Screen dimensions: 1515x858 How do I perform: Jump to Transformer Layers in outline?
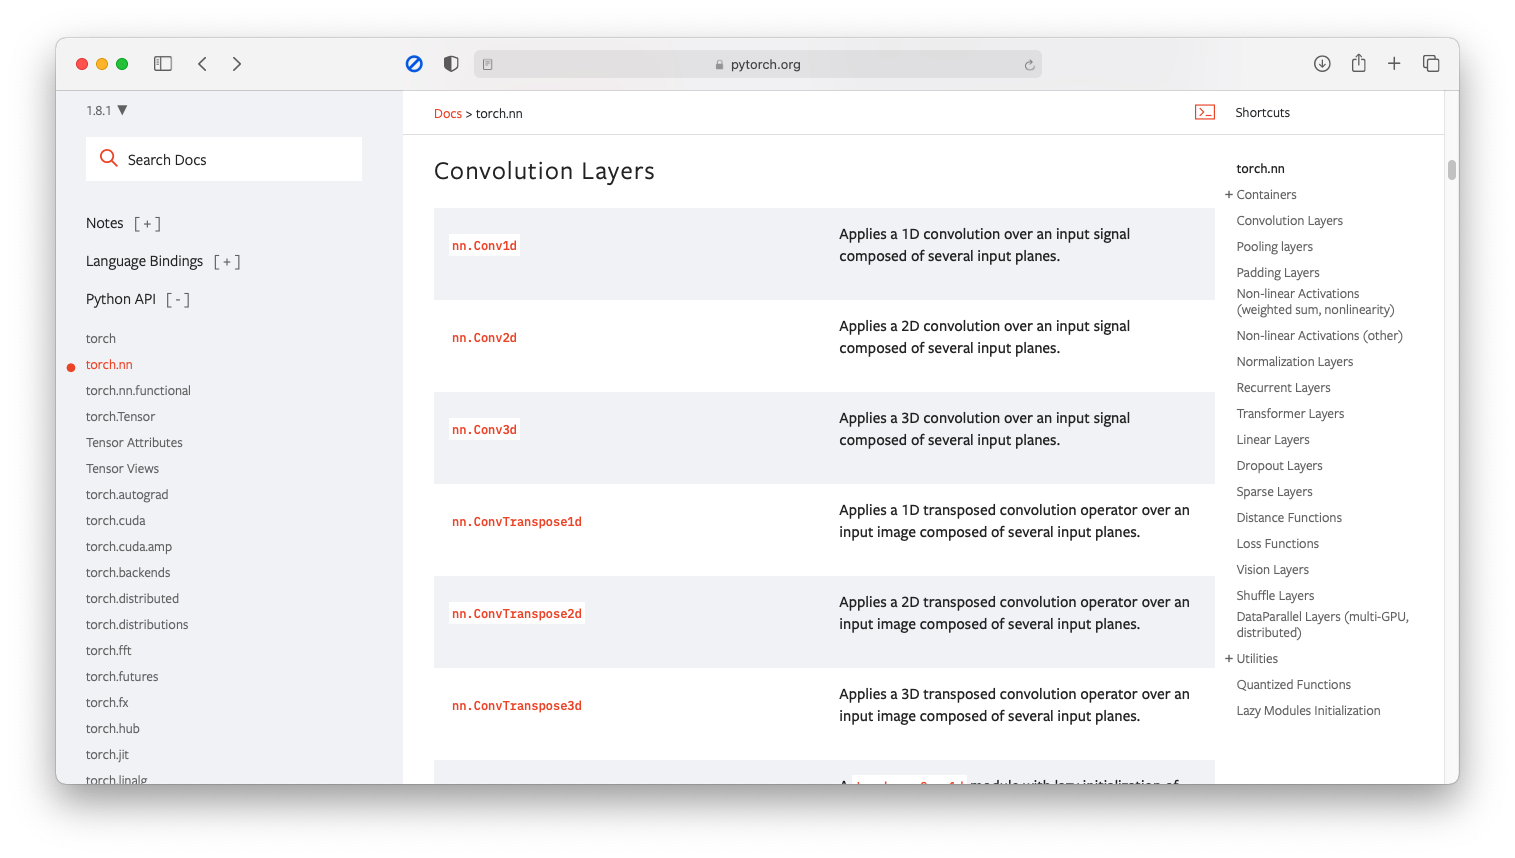pos(1290,414)
